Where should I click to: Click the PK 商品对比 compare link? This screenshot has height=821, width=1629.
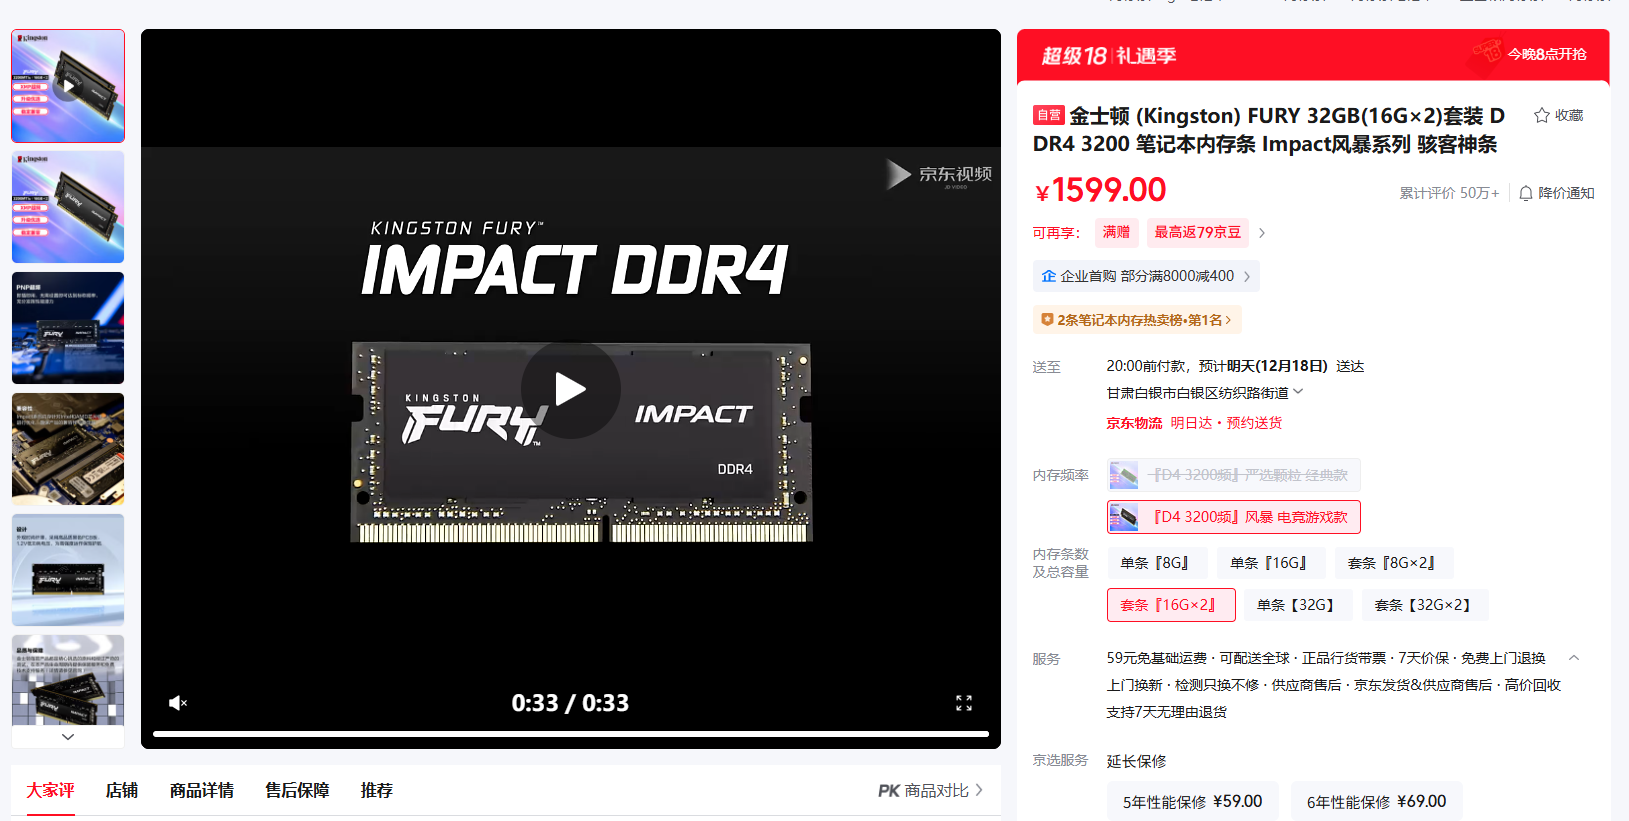931,790
